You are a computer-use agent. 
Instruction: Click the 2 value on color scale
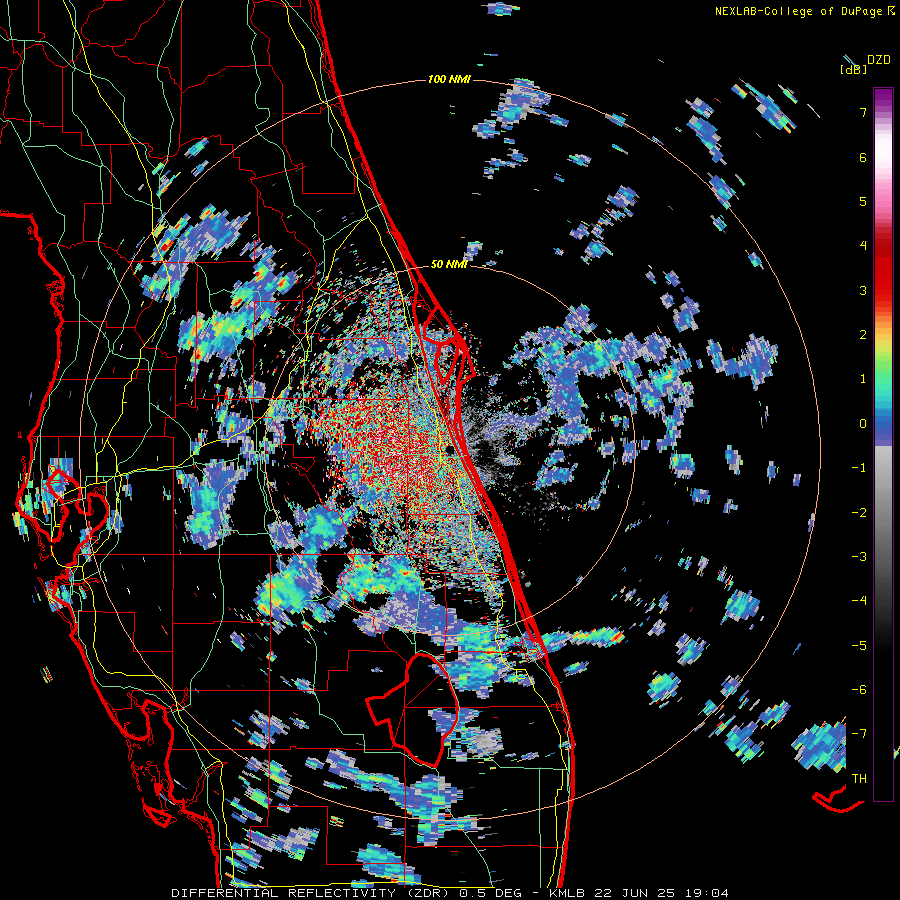[x=863, y=335]
